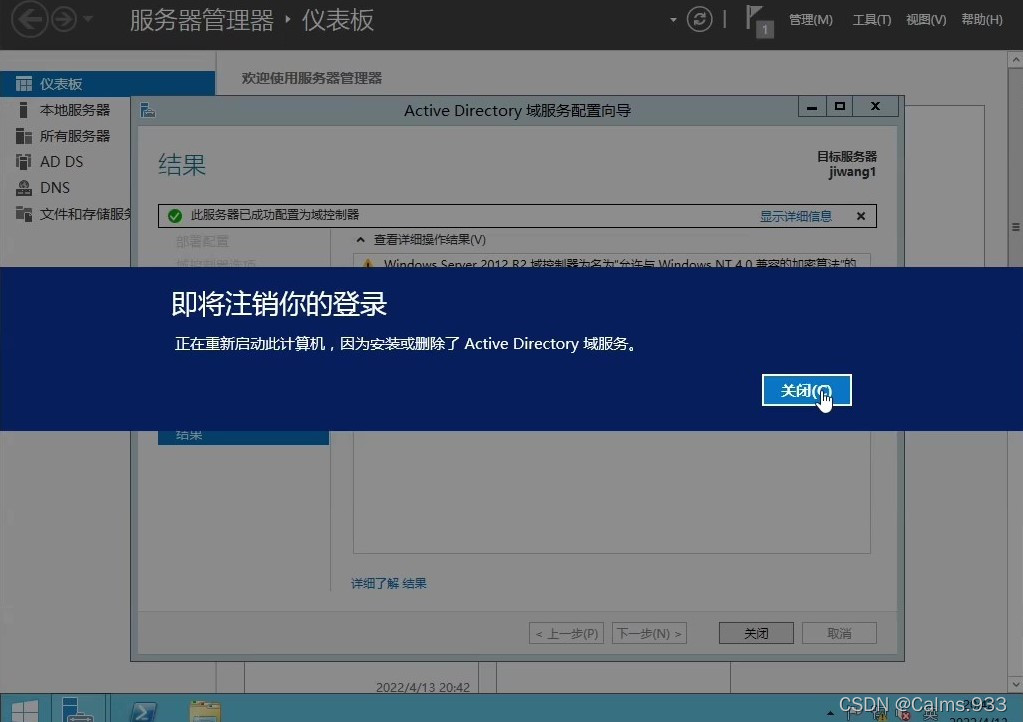Click the AD DS role icon
The height and width of the screenshot is (722, 1023).
[23, 162]
